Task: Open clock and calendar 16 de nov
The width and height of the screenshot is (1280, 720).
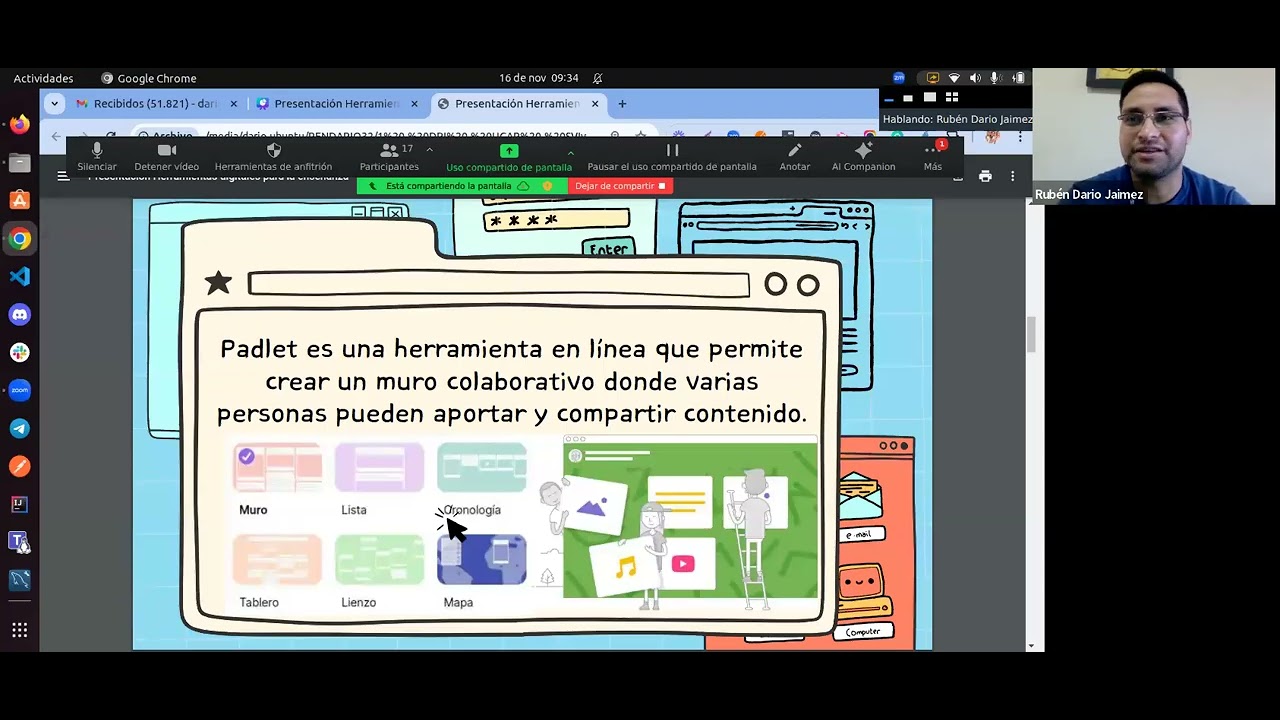Action: click(539, 78)
